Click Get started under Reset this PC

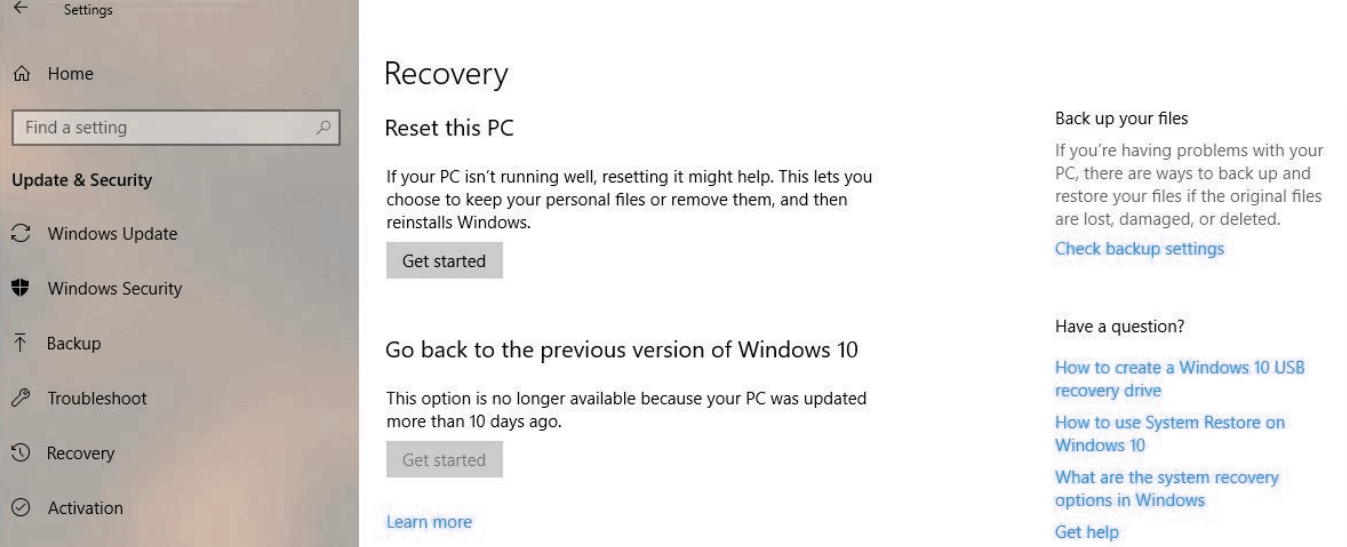[444, 261]
